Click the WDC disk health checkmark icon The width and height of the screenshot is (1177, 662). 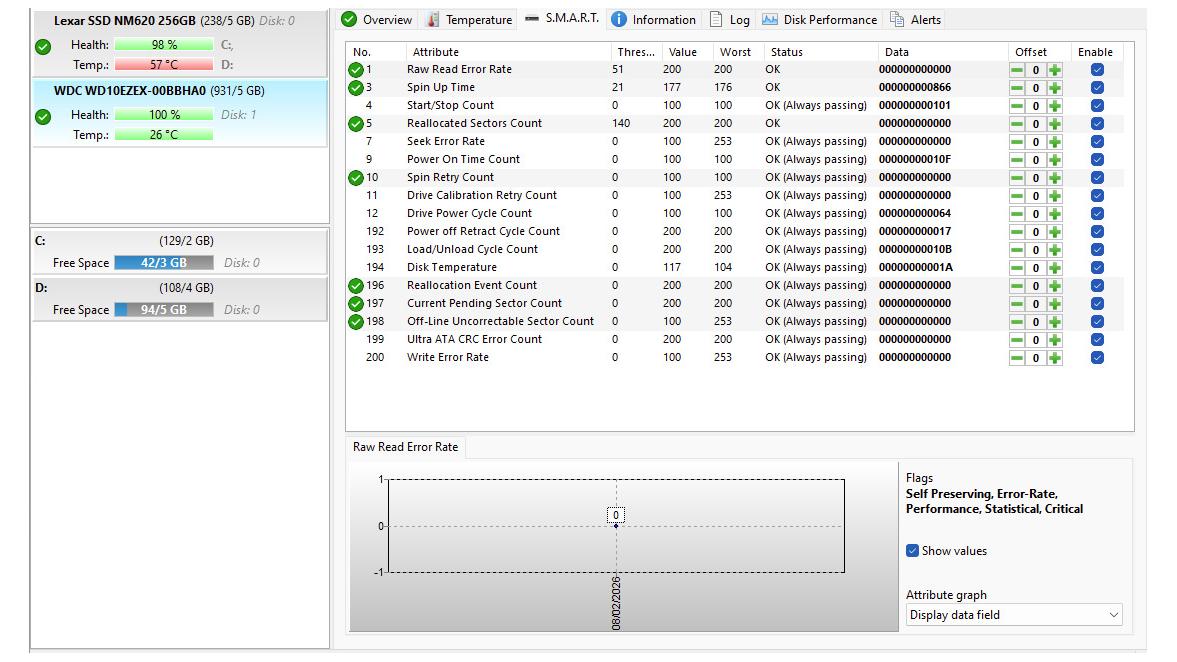(x=43, y=116)
